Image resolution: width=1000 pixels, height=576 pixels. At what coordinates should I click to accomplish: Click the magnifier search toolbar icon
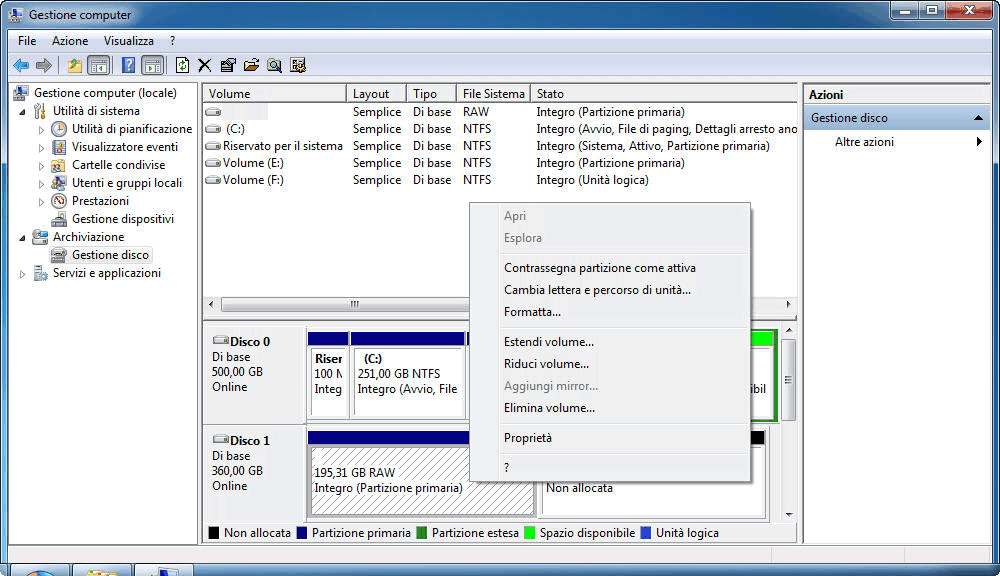[x=275, y=65]
